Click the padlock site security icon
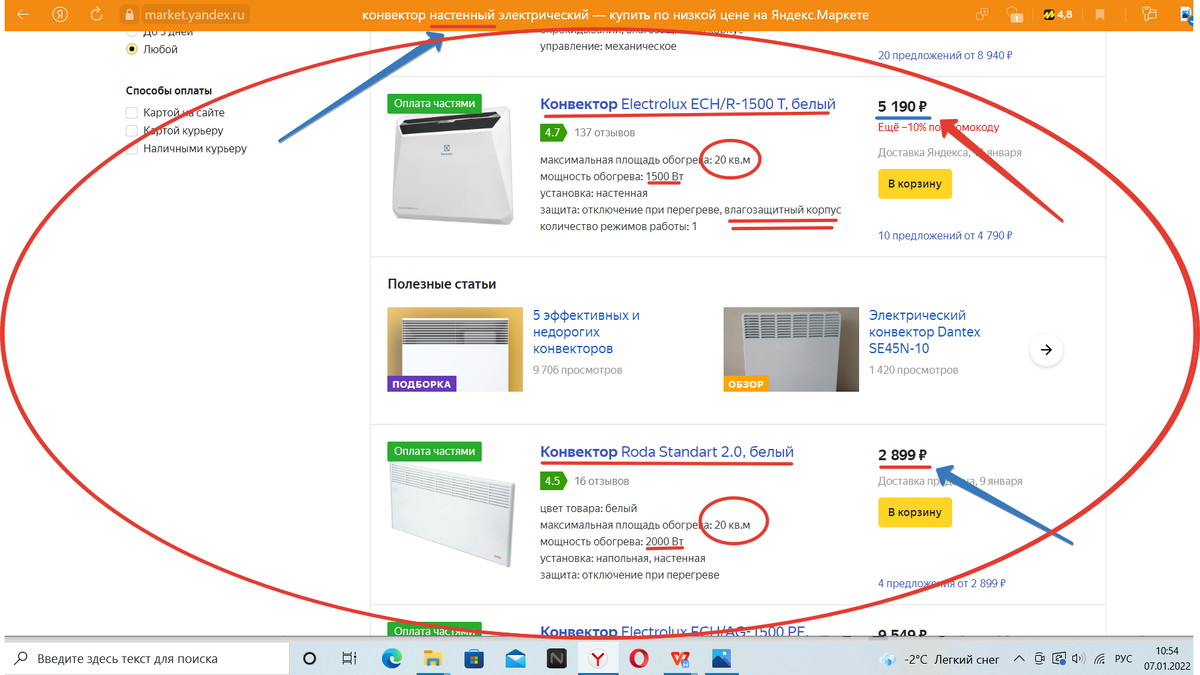The height and width of the screenshot is (675, 1200). pyautogui.click(x=127, y=15)
